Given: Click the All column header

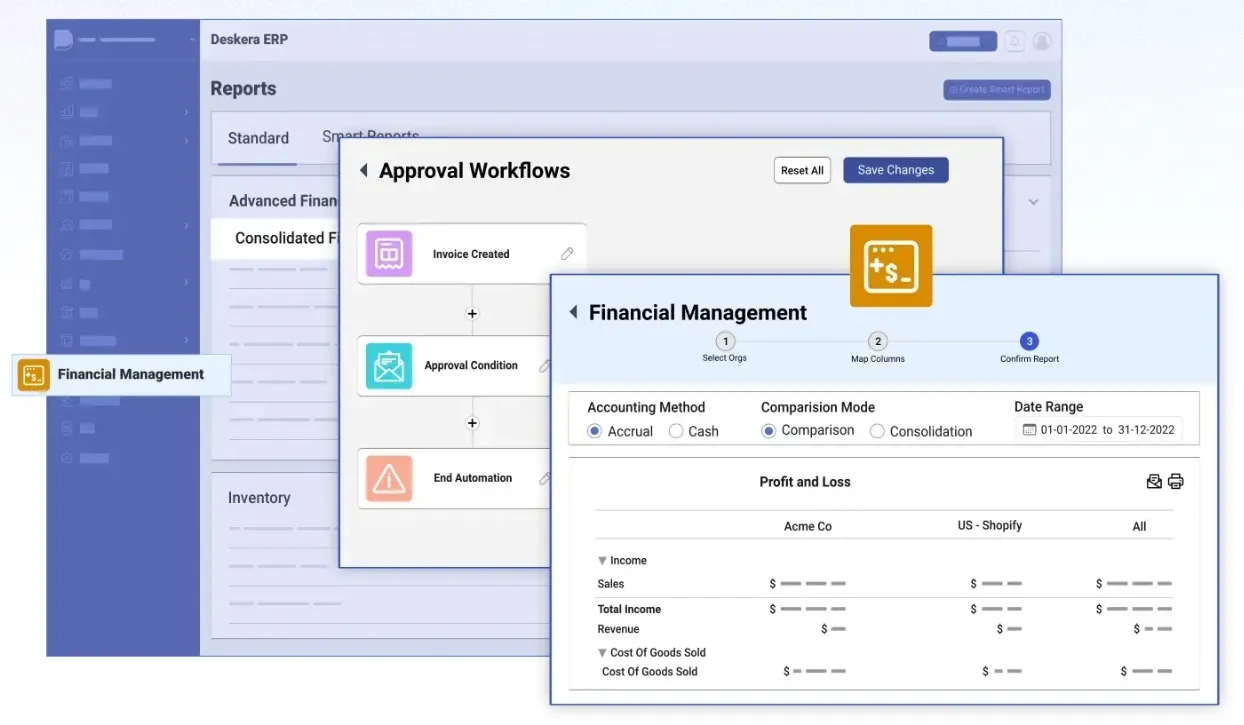Looking at the screenshot, I should click(1139, 526).
